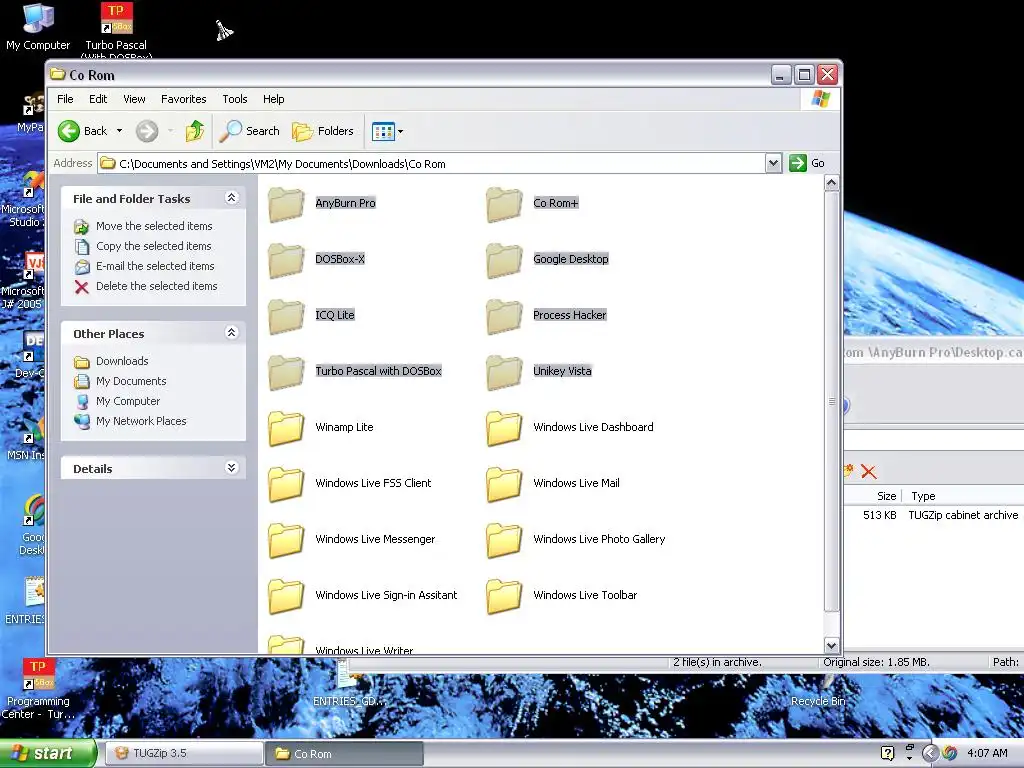Select the Windows Live Toolbar folder icon
Image resolution: width=1024 pixels, height=768 pixels.
click(504, 596)
